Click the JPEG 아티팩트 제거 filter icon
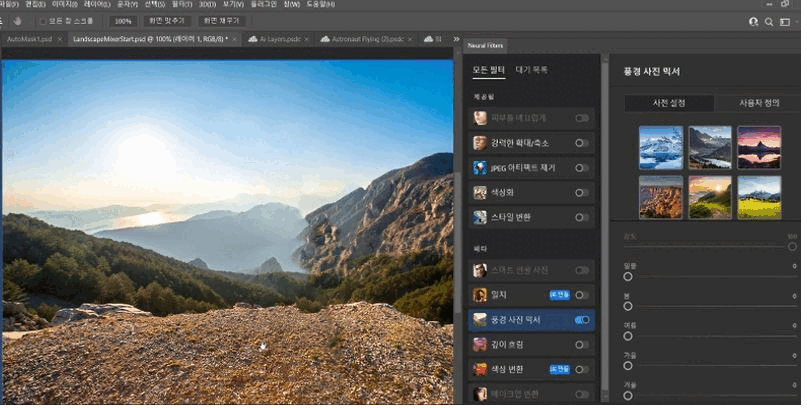The width and height of the screenshot is (807, 408). pos(481,168)
